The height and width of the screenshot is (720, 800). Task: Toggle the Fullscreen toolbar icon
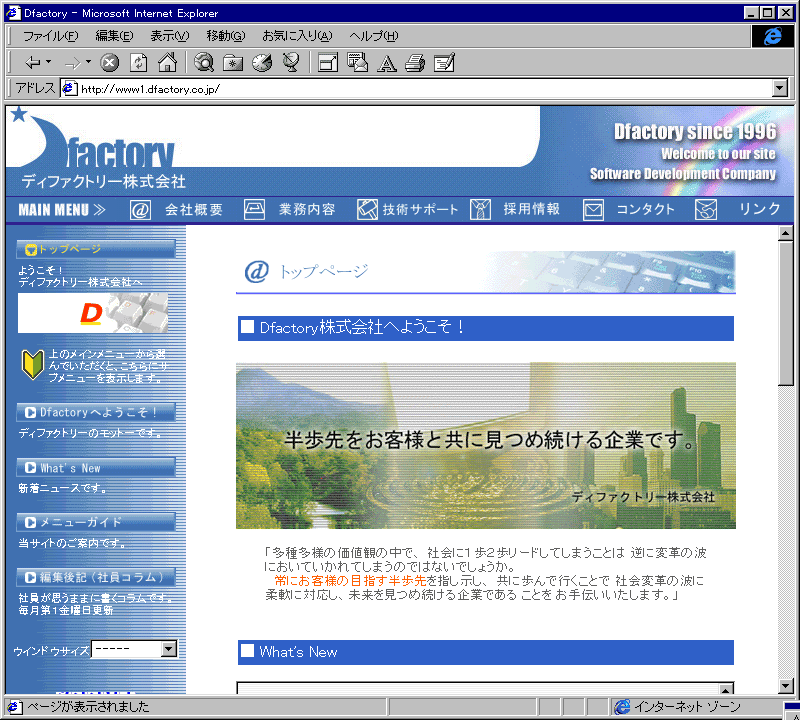click(328, 63)
